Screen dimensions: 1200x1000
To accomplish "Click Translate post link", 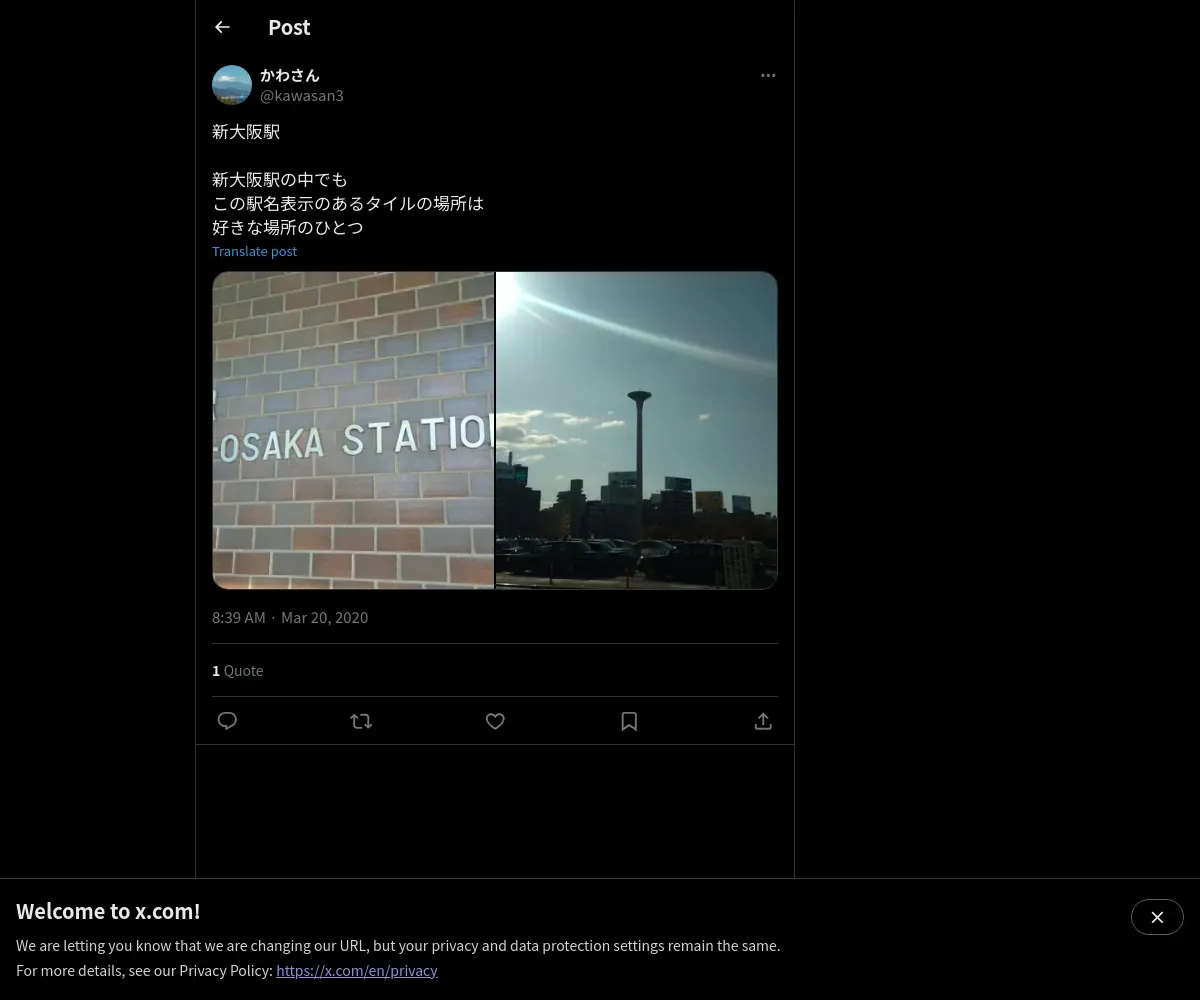I will pos(254,251).
